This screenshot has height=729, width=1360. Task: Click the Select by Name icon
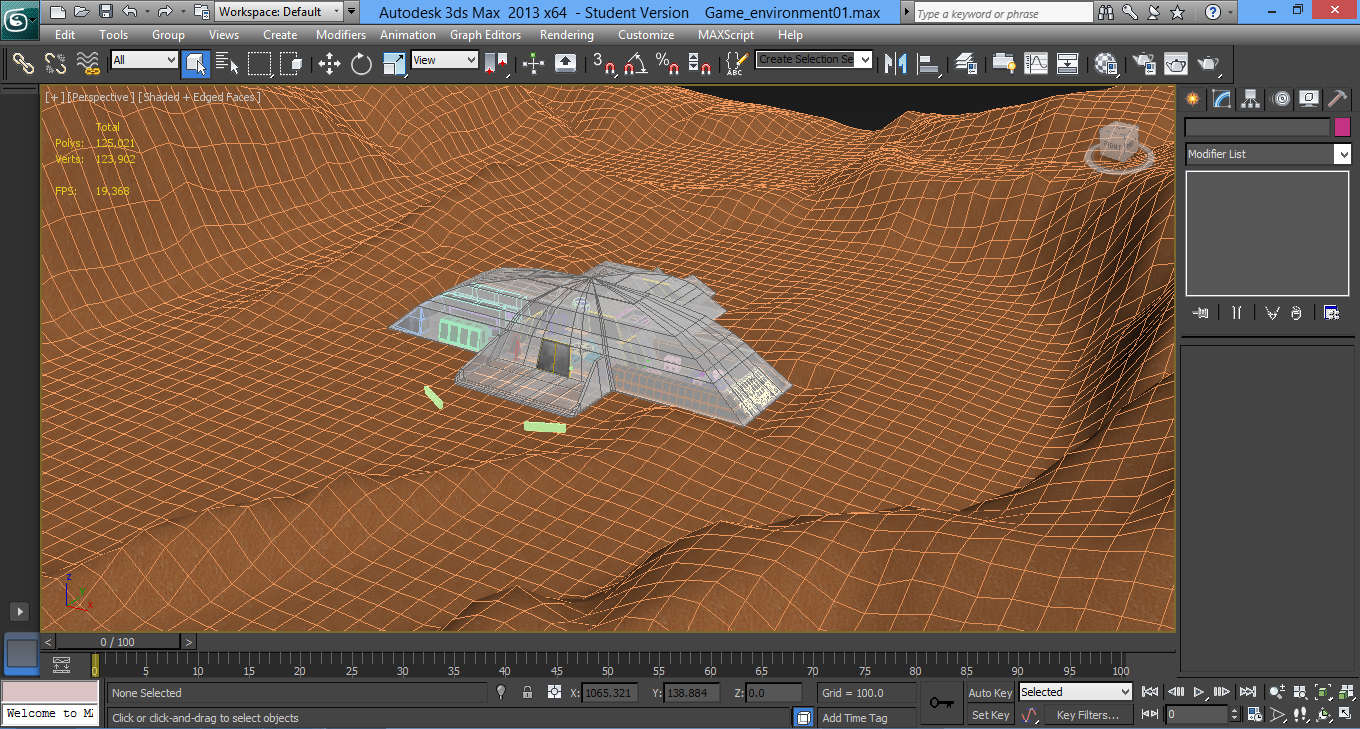coord(227,64)
